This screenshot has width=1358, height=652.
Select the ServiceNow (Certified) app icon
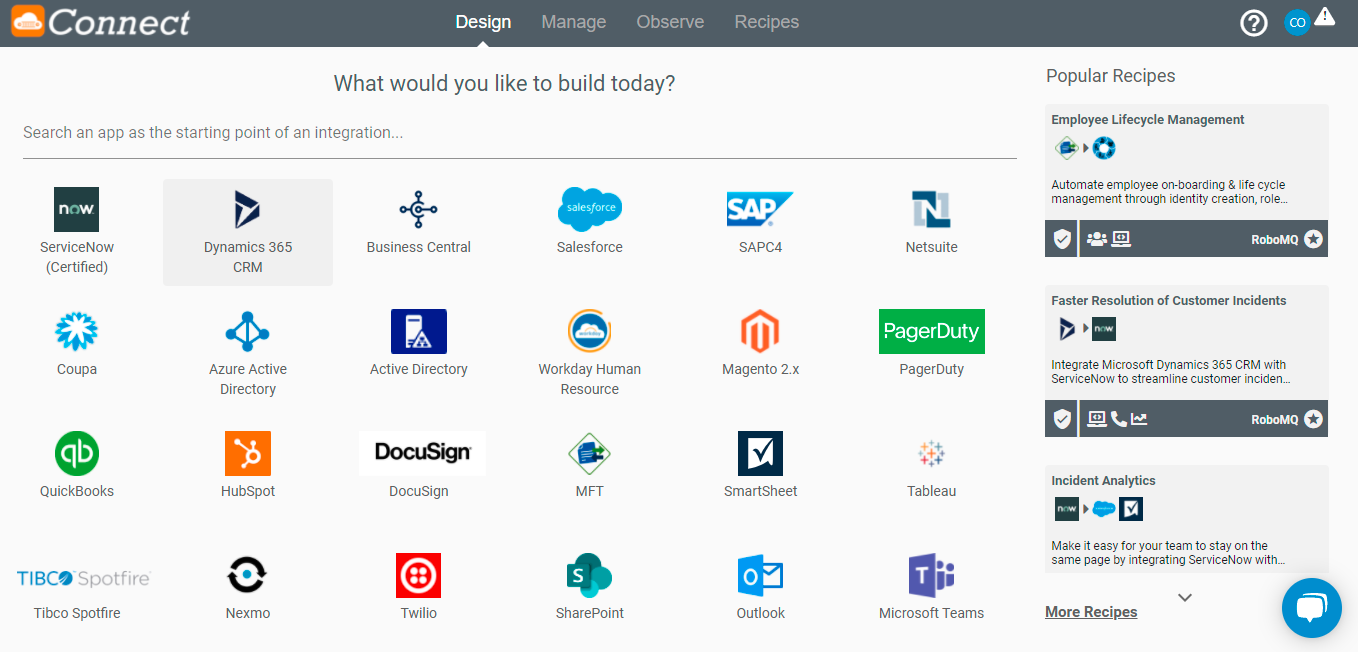pyautogui.click(x=76, y=210)
